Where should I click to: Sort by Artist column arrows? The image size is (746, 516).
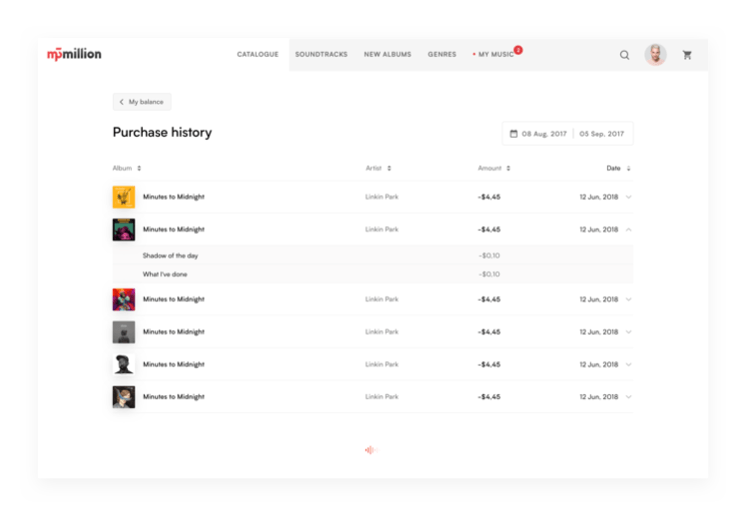389,168
